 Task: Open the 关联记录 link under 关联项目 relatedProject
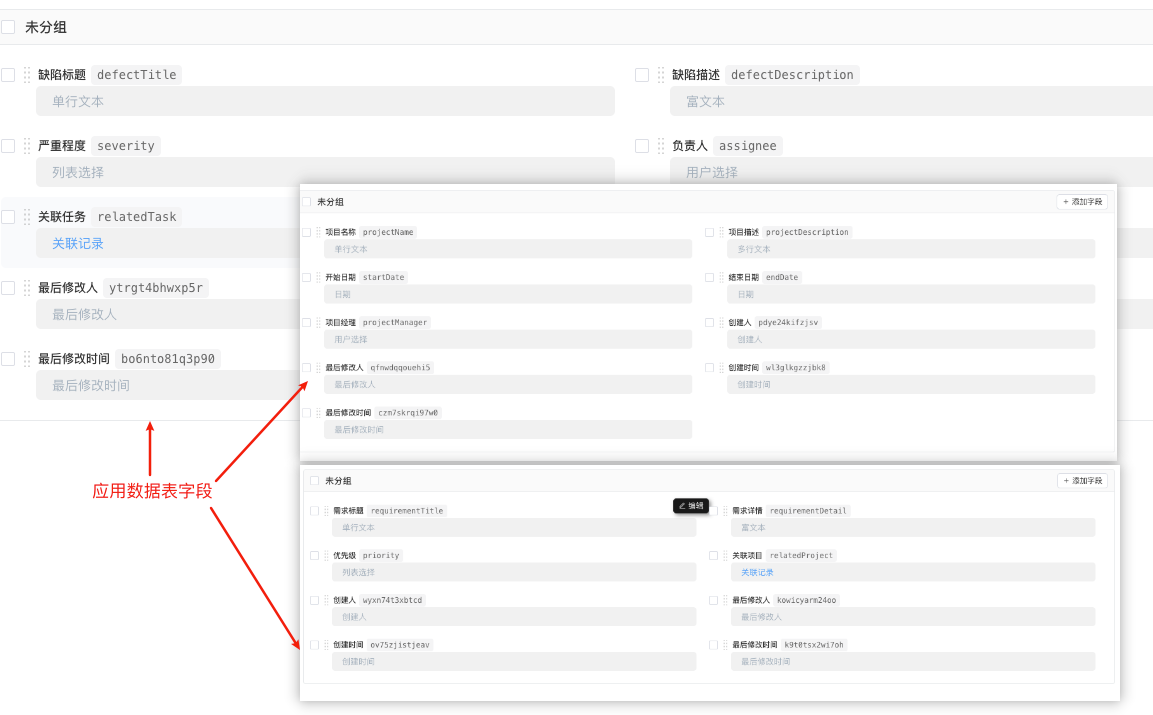pyautogui.click(x=757, y=572)
